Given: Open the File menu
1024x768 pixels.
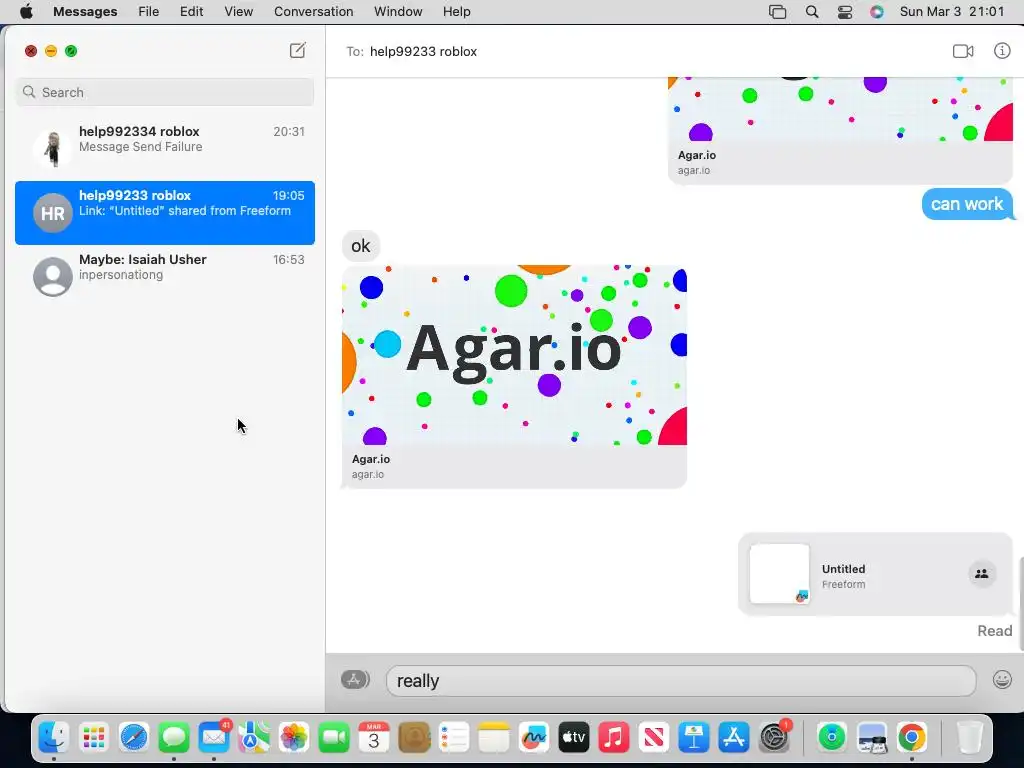Looking at the screenshot, I should click(x=149, y=12).
